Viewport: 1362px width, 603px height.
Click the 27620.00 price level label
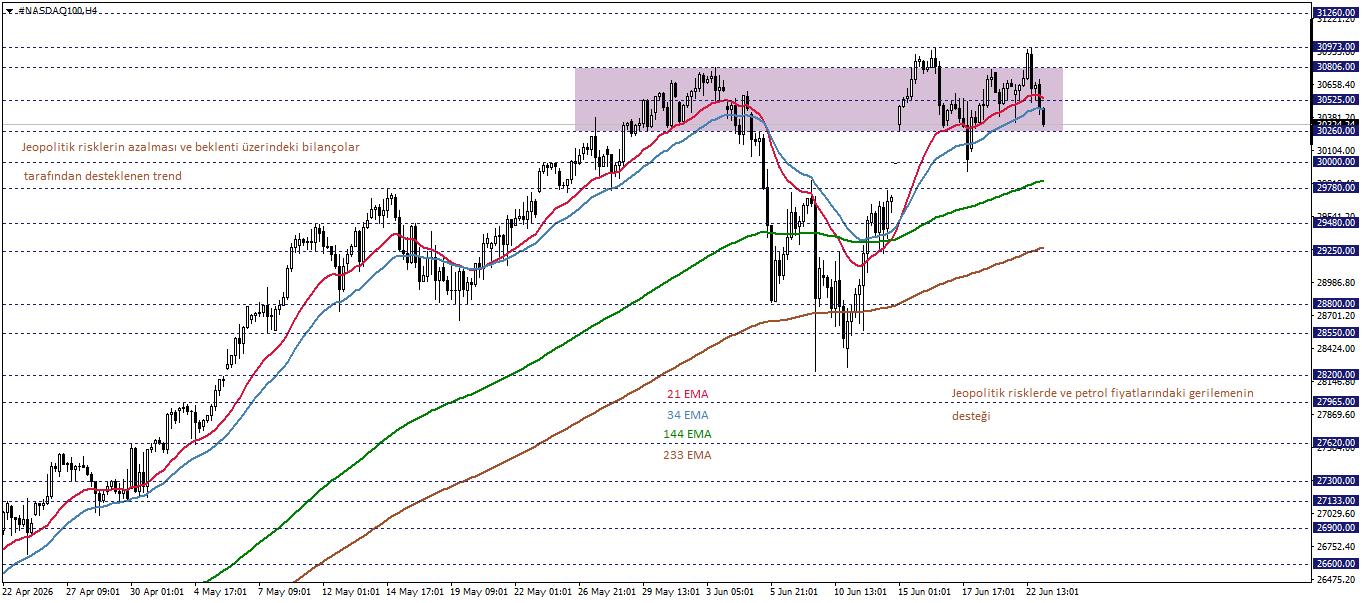point(1336,442)
